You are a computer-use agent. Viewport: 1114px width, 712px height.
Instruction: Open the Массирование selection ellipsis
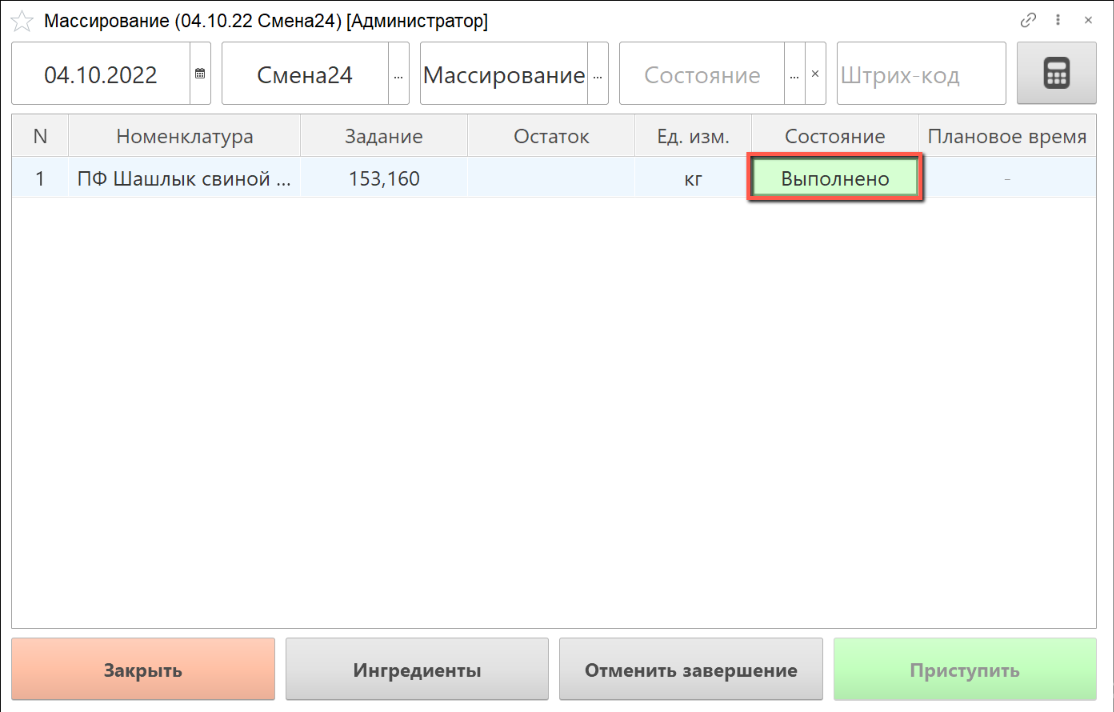click(598, 74)
